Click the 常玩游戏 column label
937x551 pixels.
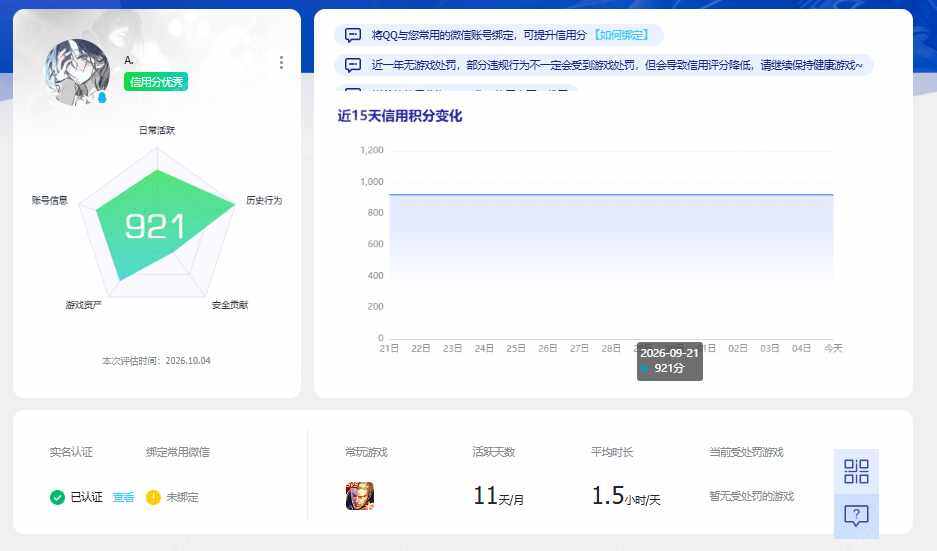366,452
